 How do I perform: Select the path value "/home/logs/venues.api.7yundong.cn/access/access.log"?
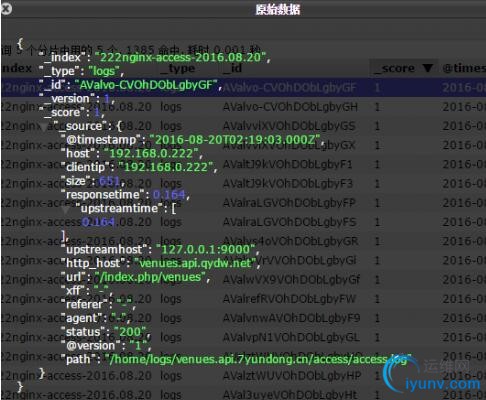258,359
